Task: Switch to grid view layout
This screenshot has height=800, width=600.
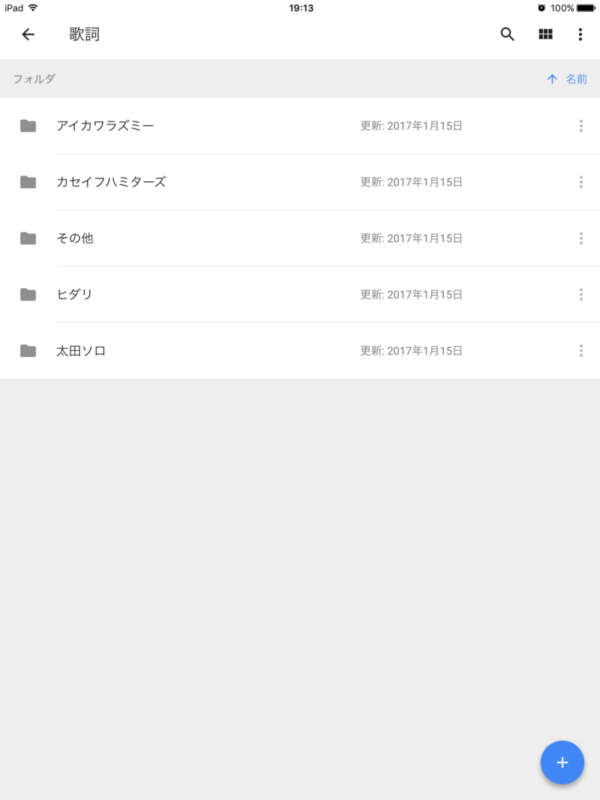Action: click(545, 34)
